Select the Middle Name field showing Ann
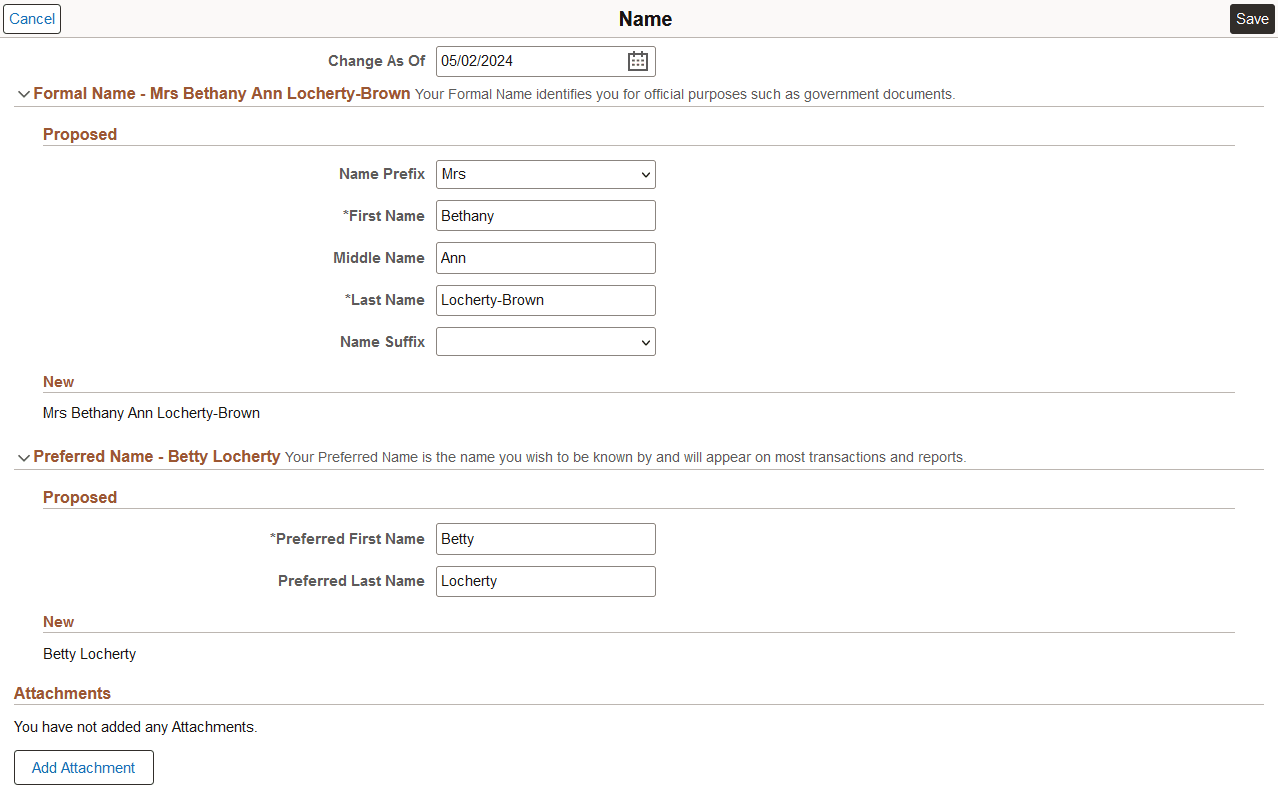 click(x=545, y=257)
